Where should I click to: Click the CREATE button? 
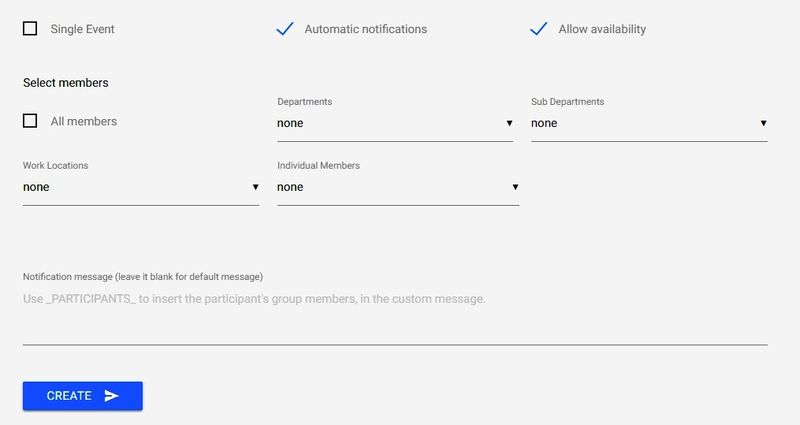click(x=83, y=396)
